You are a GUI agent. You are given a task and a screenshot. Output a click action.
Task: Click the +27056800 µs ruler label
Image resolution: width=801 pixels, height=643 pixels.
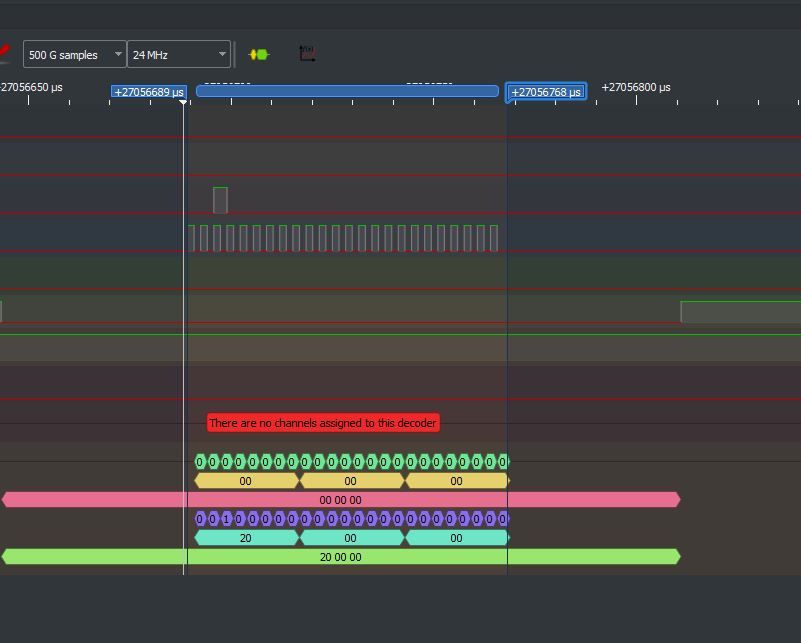635,87
